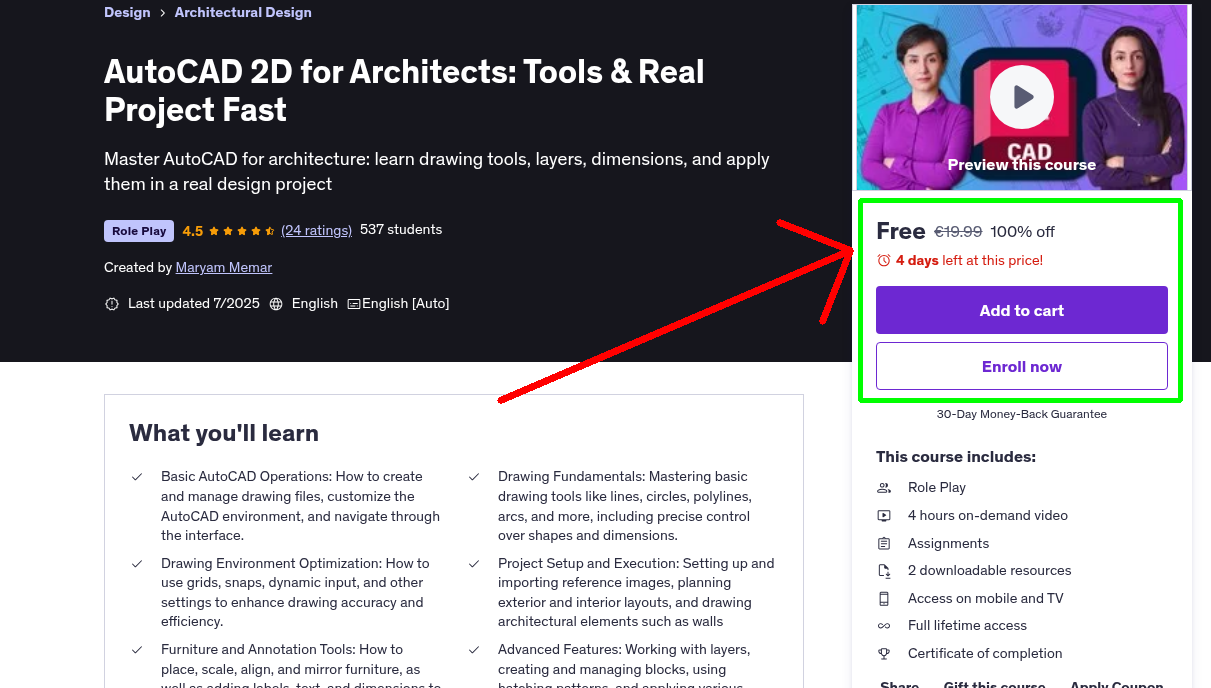The width and height of the screenshot is (1211, 688).
Task: Click the globe language icon
Action: coord(276,303)
